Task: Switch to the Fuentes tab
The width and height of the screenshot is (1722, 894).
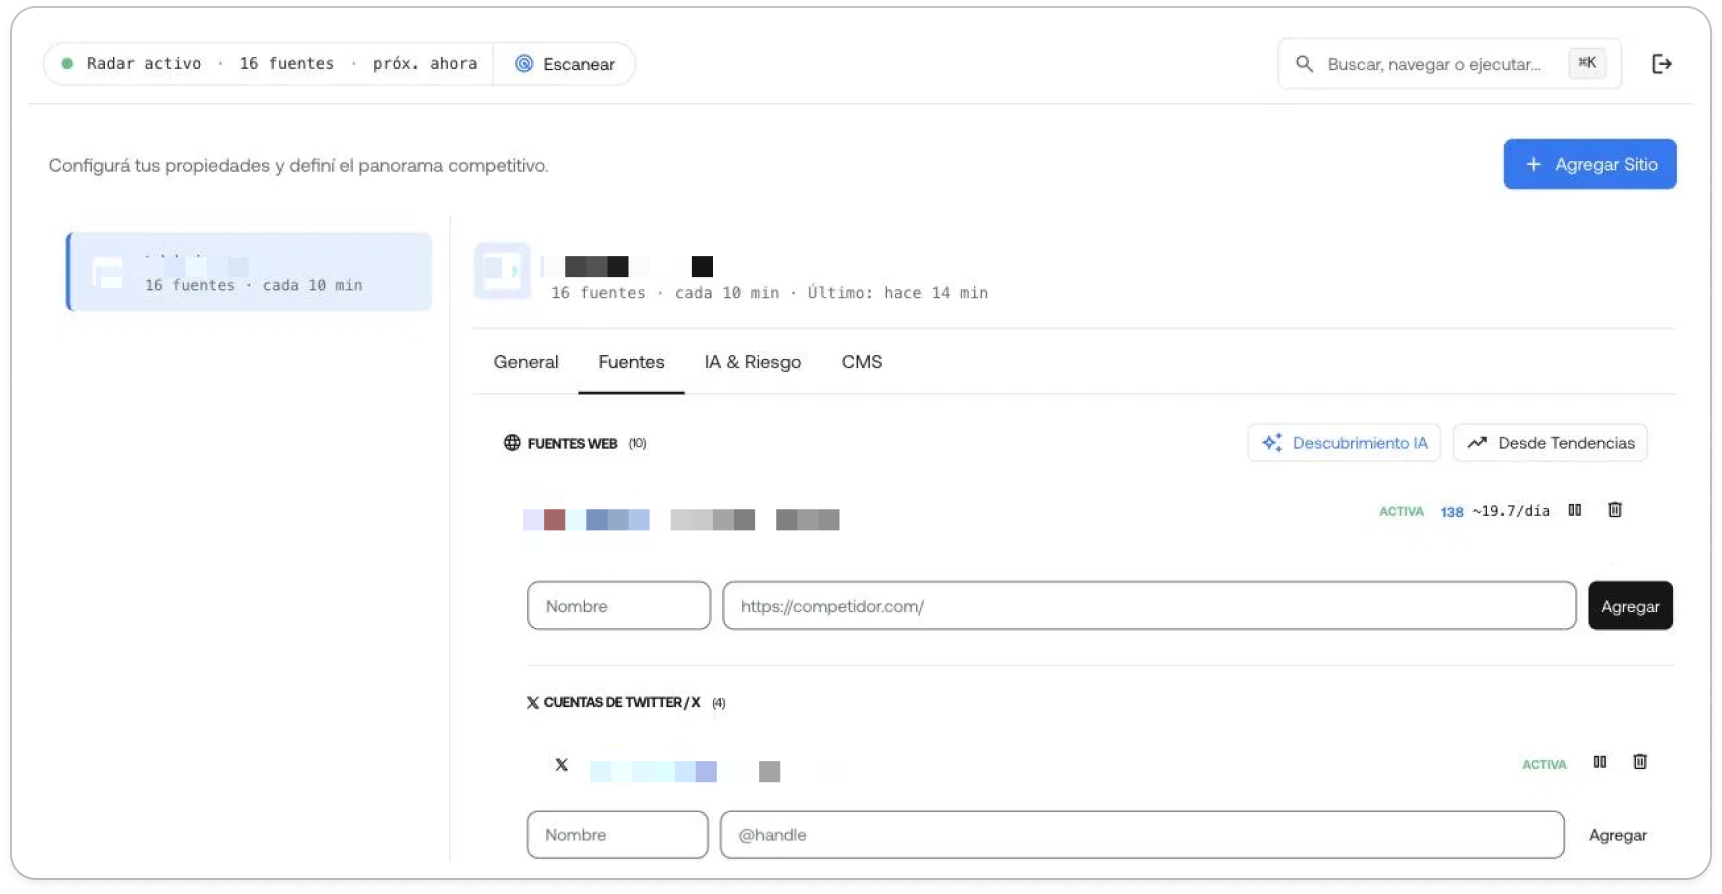Action: 631,362
